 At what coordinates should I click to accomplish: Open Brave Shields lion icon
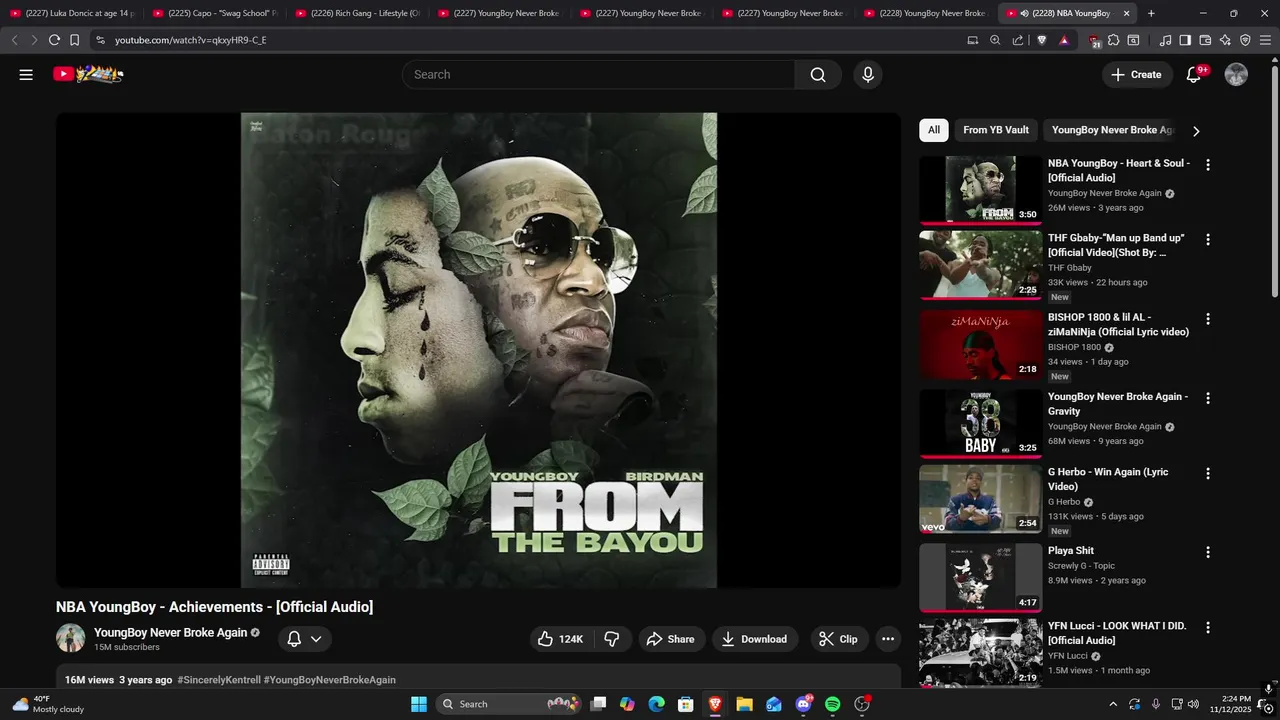[1041, 40]
